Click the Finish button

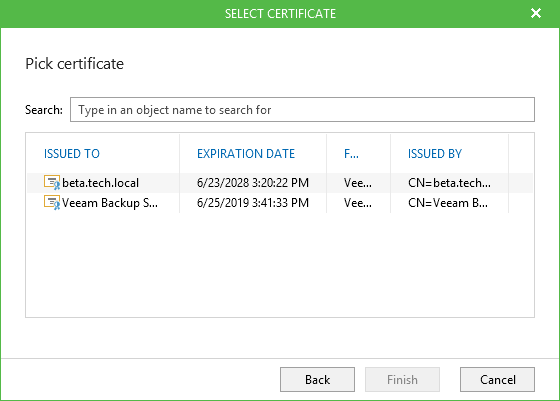pyautogui.click(x=402, y=379)
